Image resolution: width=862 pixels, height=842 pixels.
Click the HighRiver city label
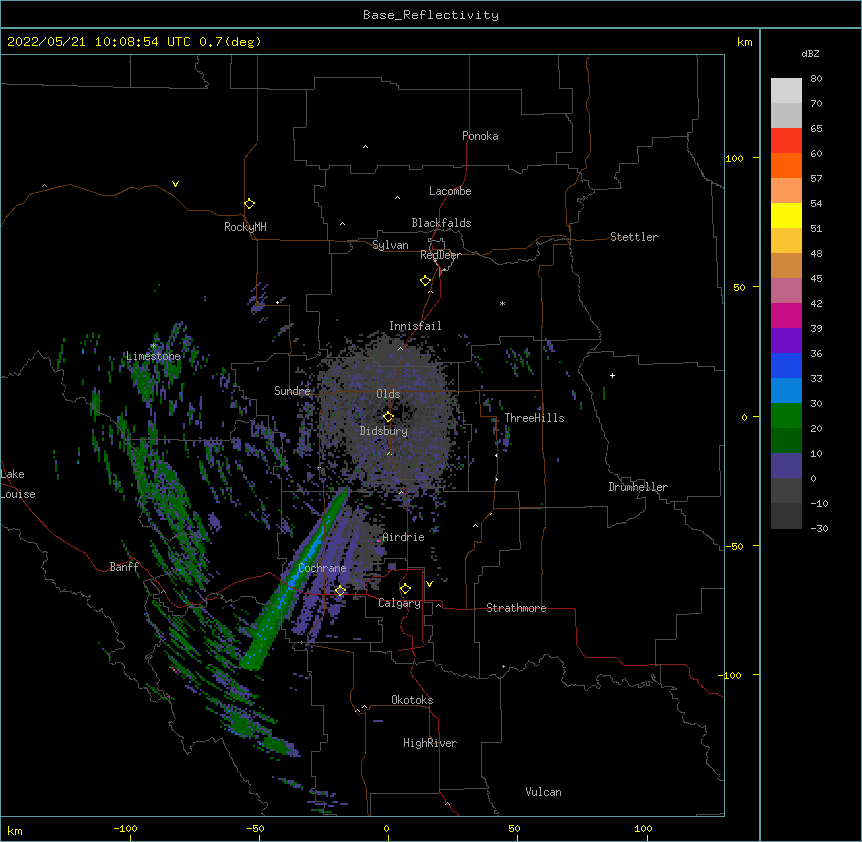pyautogui.click(x=430, y=743)
